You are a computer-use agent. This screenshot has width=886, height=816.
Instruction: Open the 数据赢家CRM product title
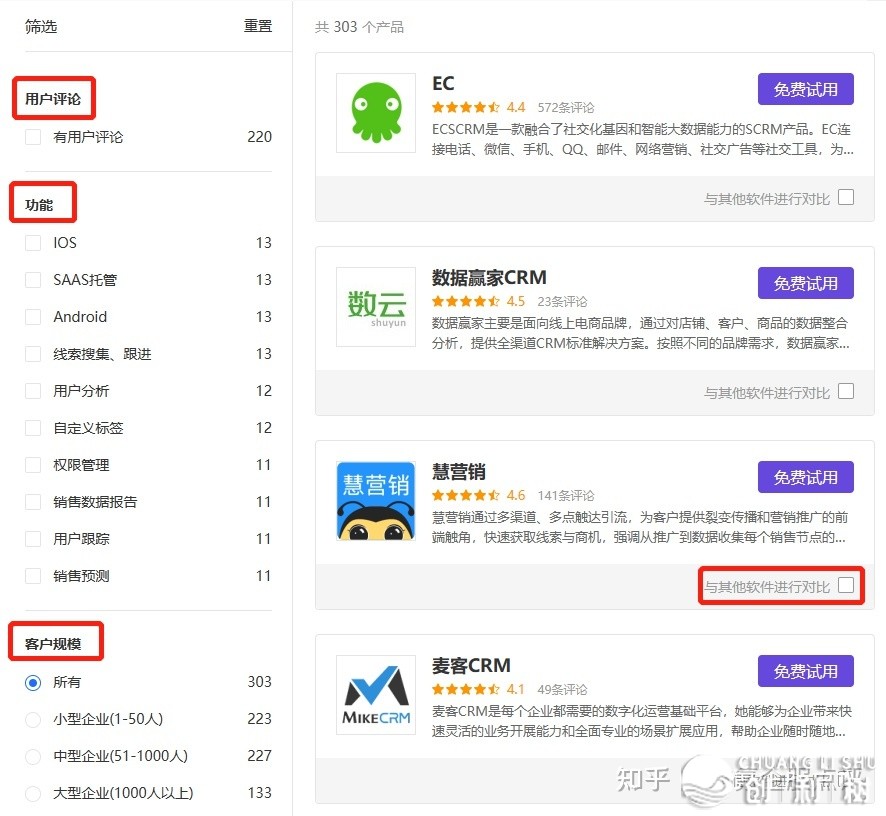[489, 277]
